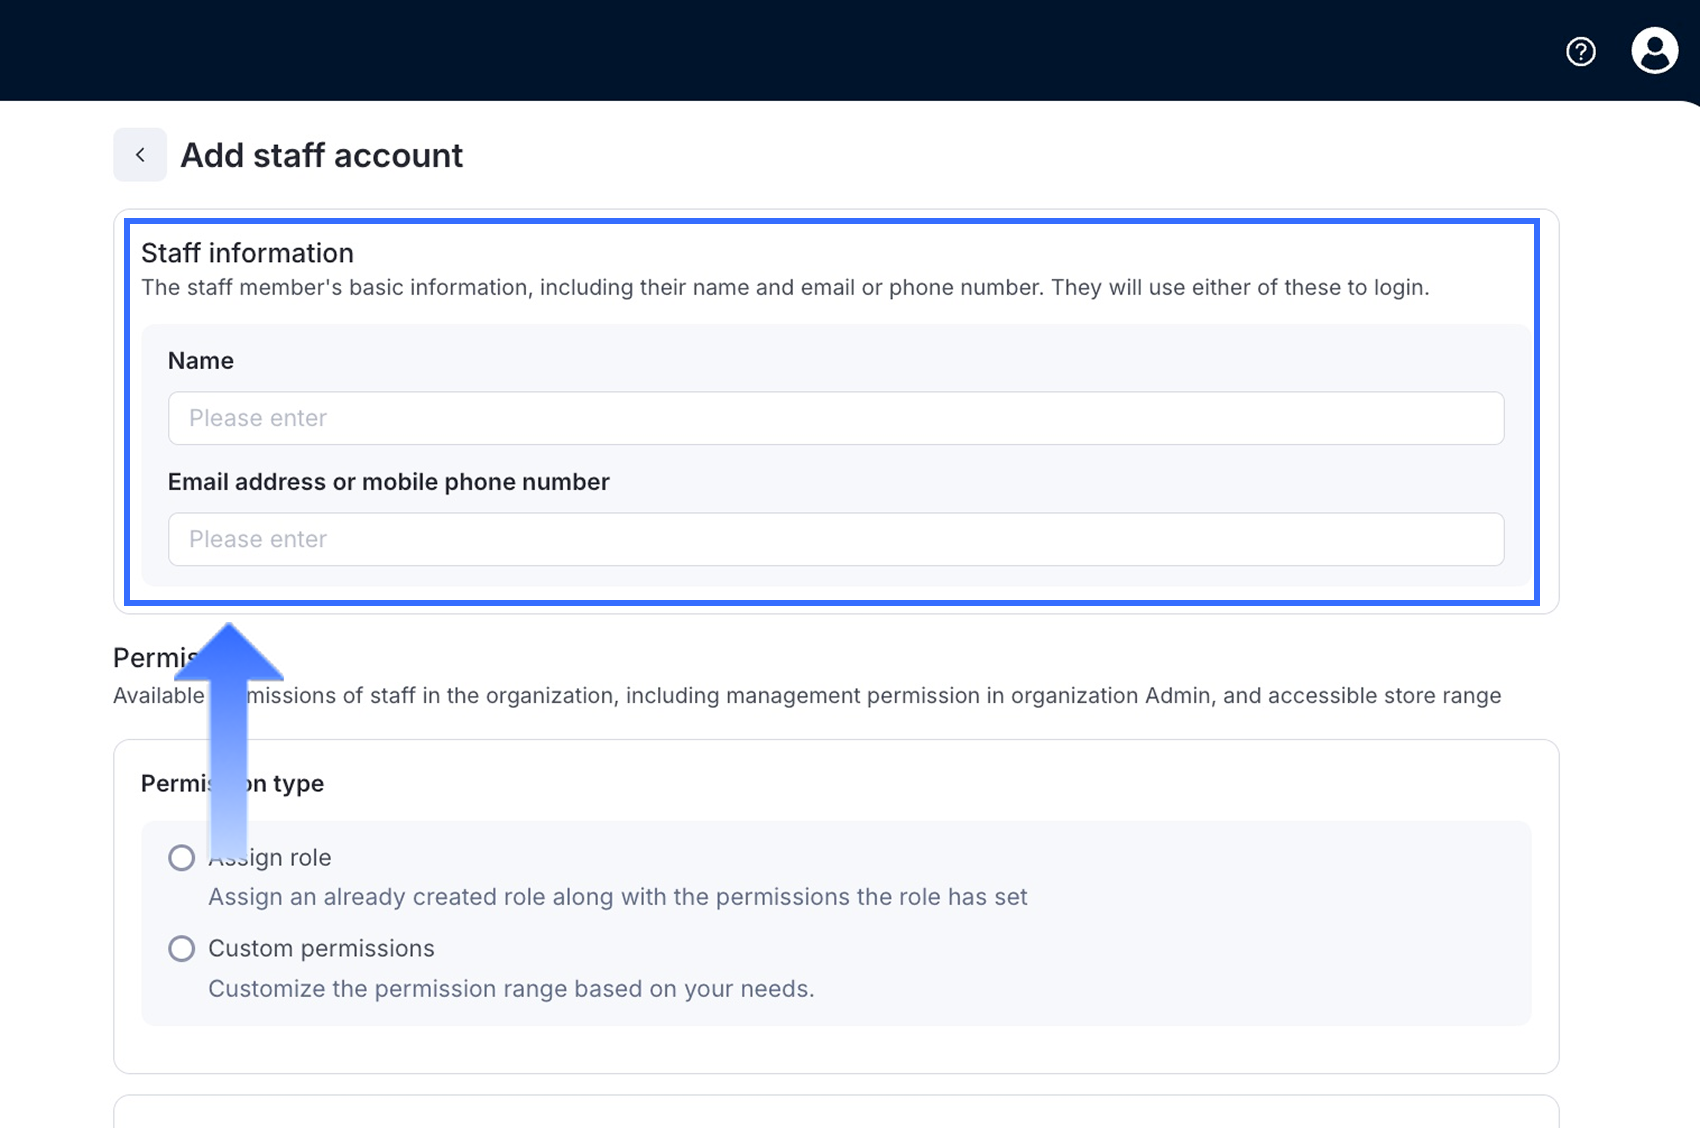Image resolution: width=1700 pixels, height=1128 pixels.
Task: Open the help question mark icon
Action: pyautogui.click(x=1580, y=51)
